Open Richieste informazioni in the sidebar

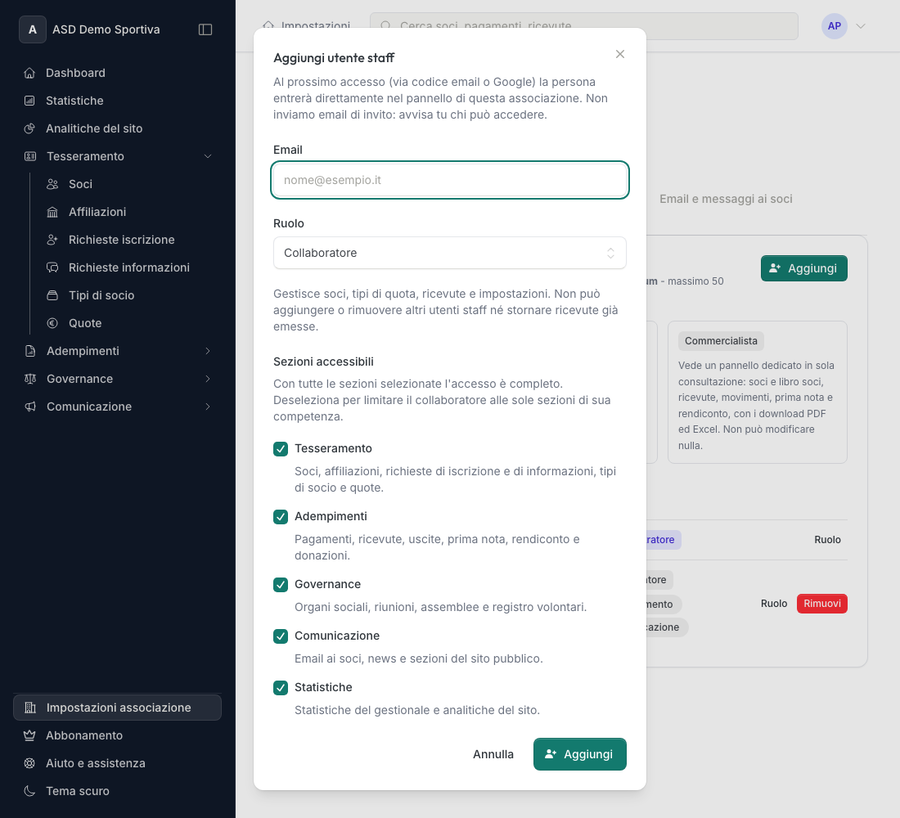[129, 268]
